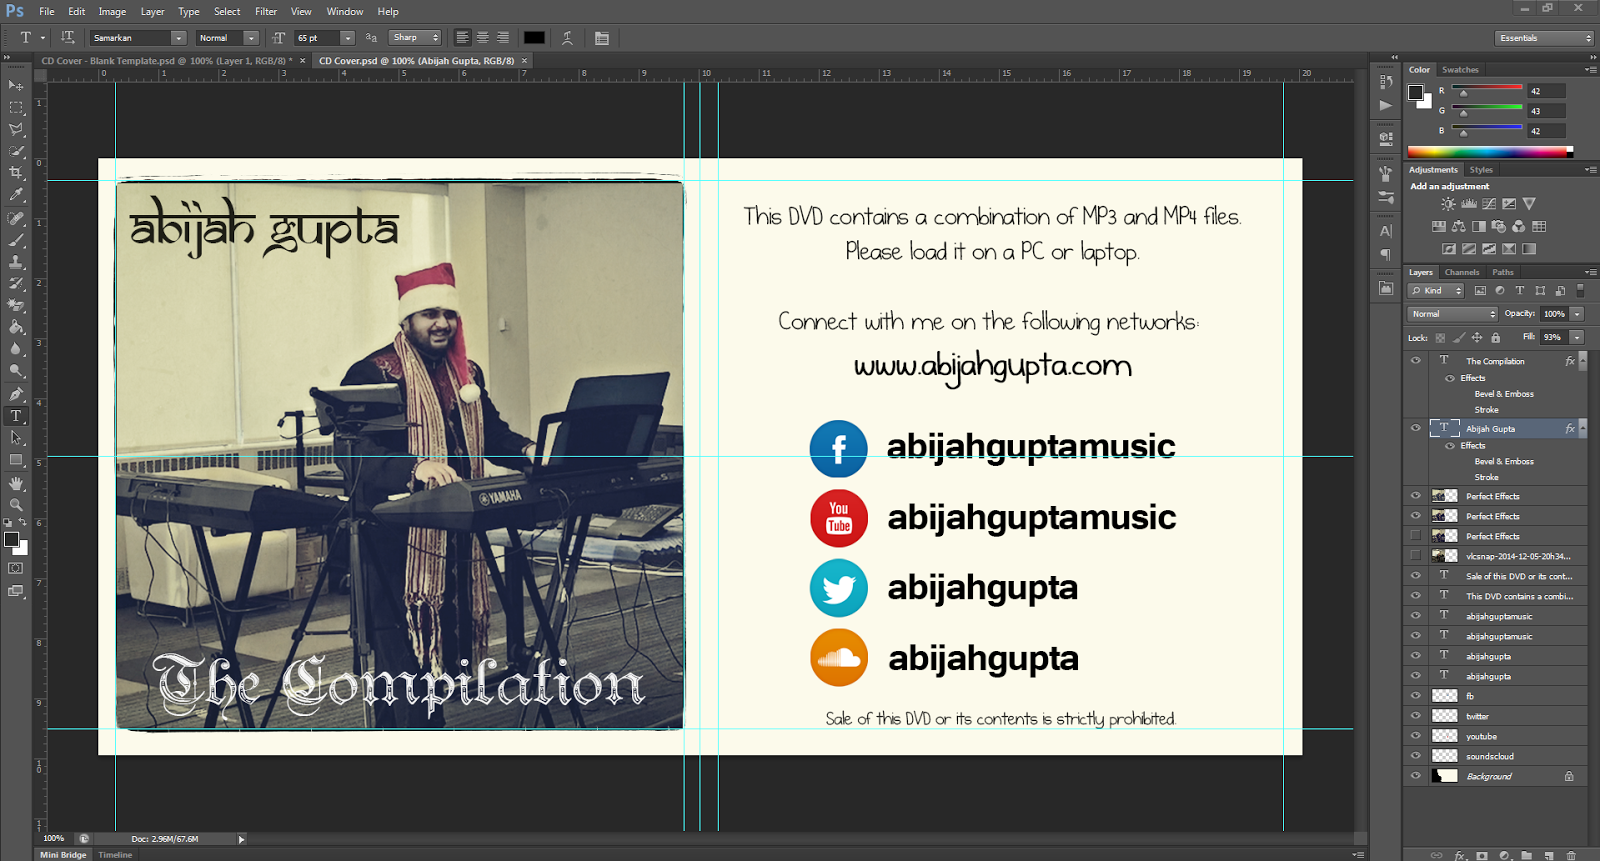1600x861 pixels.
Task: Select the Move tool
Action: [16, 85]
